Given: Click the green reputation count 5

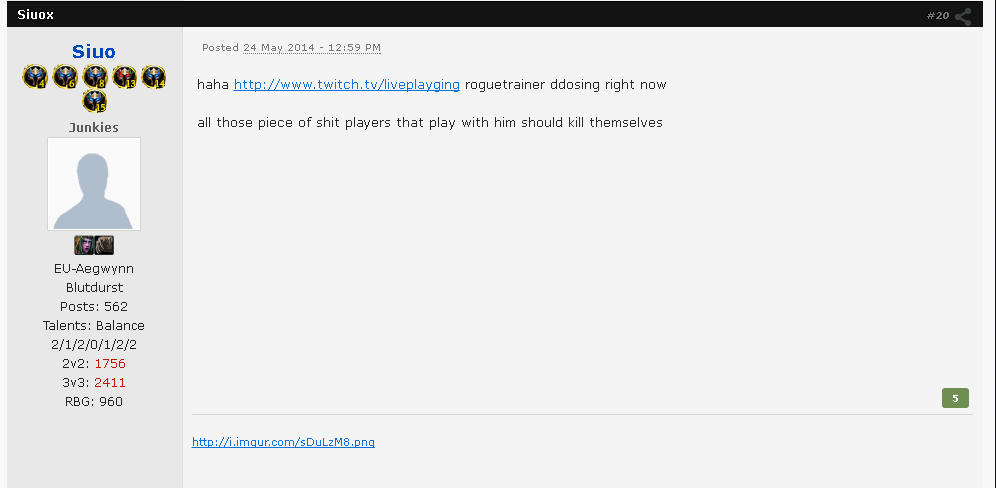Looking at the screenshot, I should (955, 398).
